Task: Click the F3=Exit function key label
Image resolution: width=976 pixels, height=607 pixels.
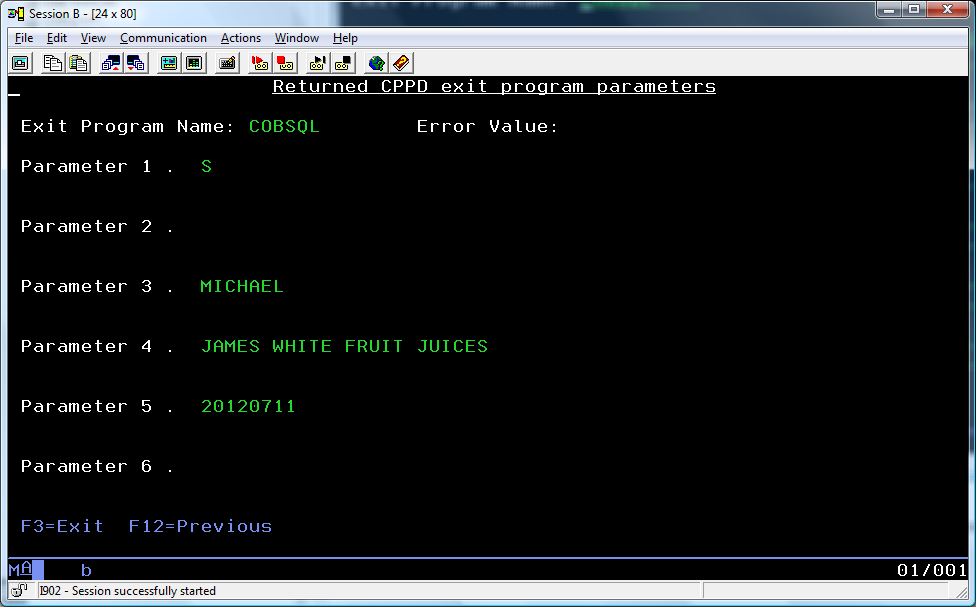Action: [x=62, y=526]
